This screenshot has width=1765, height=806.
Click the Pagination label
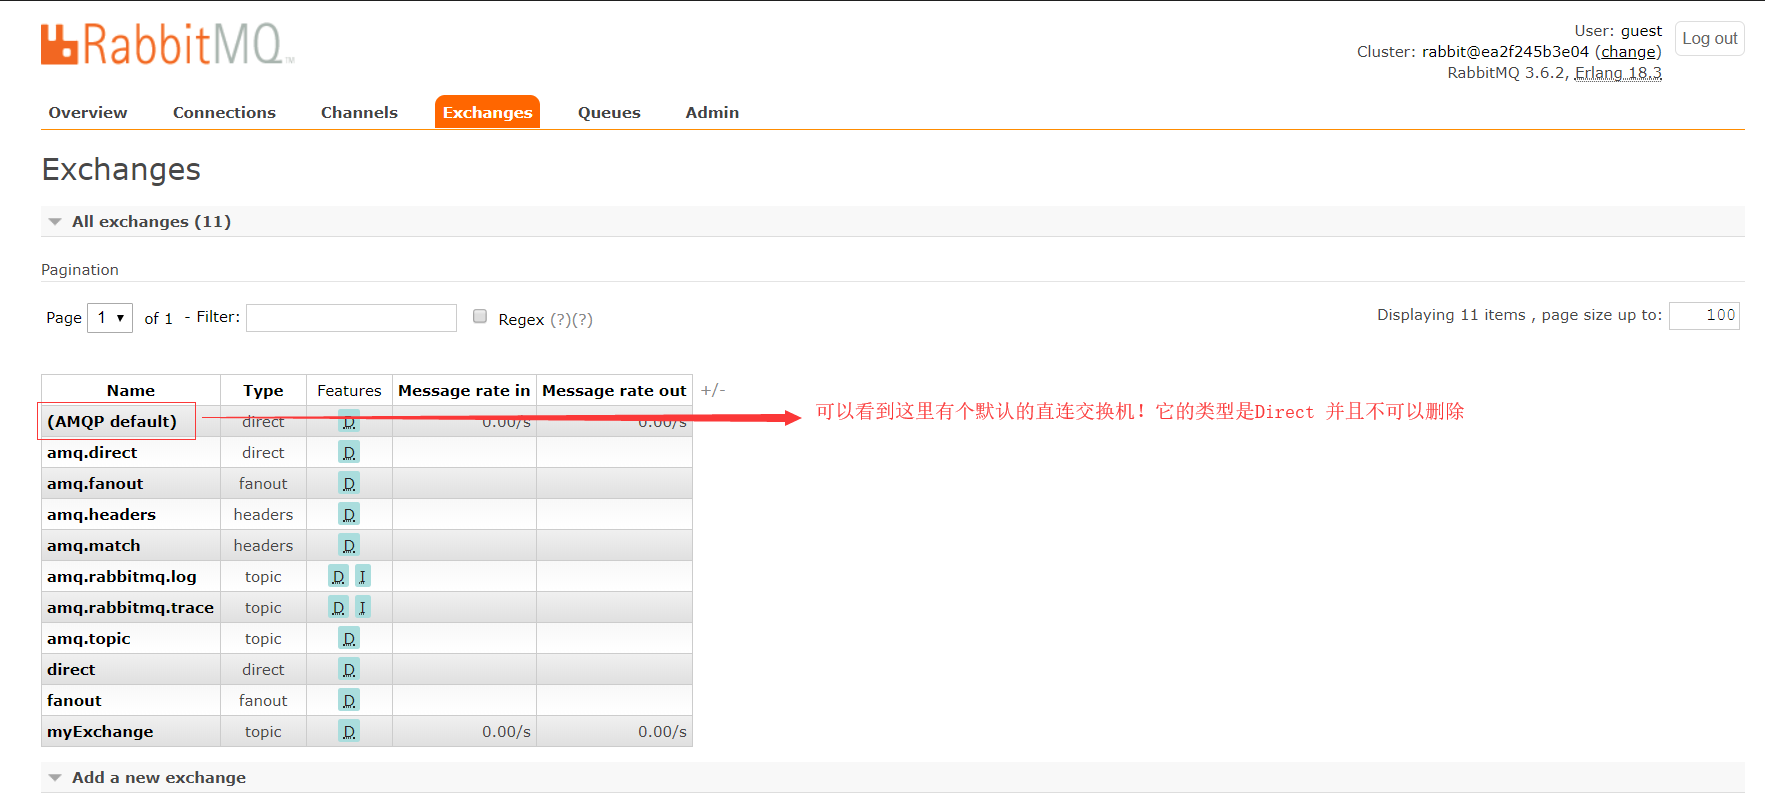pyautogui.click(x=80, y=270)
